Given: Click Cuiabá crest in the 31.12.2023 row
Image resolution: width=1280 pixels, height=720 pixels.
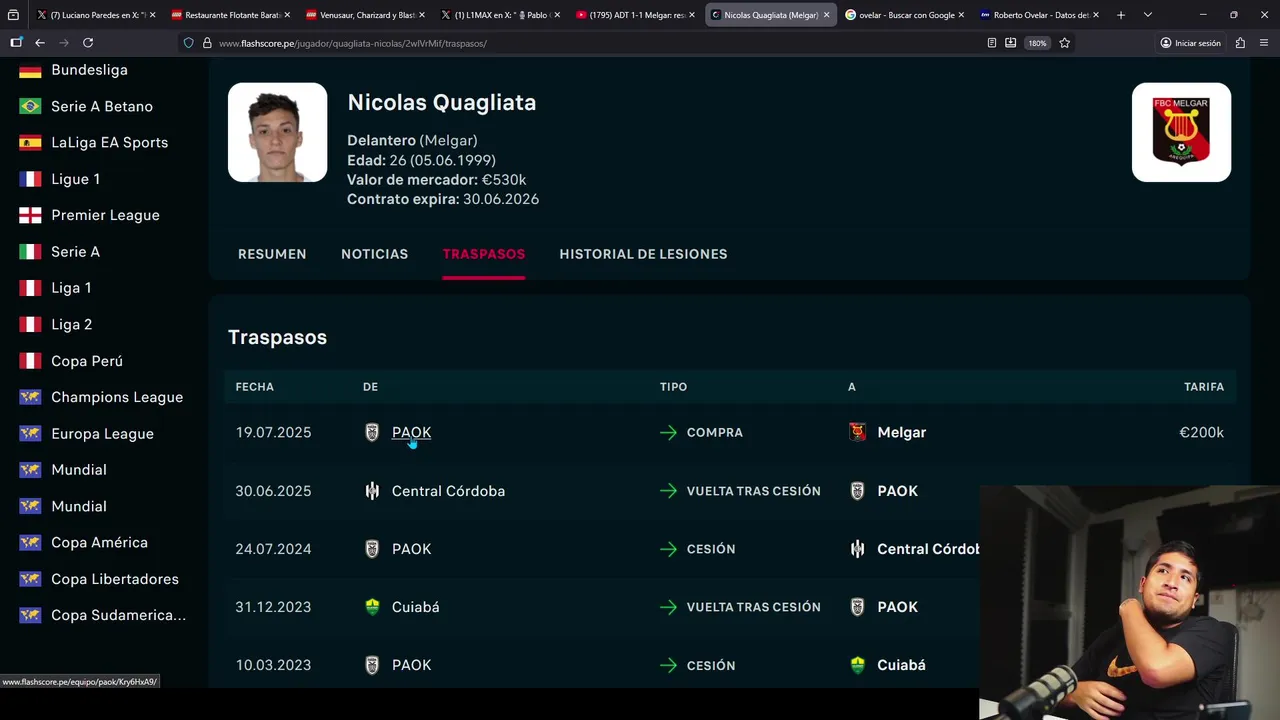Looking at the screenshot, I should 372,607.
